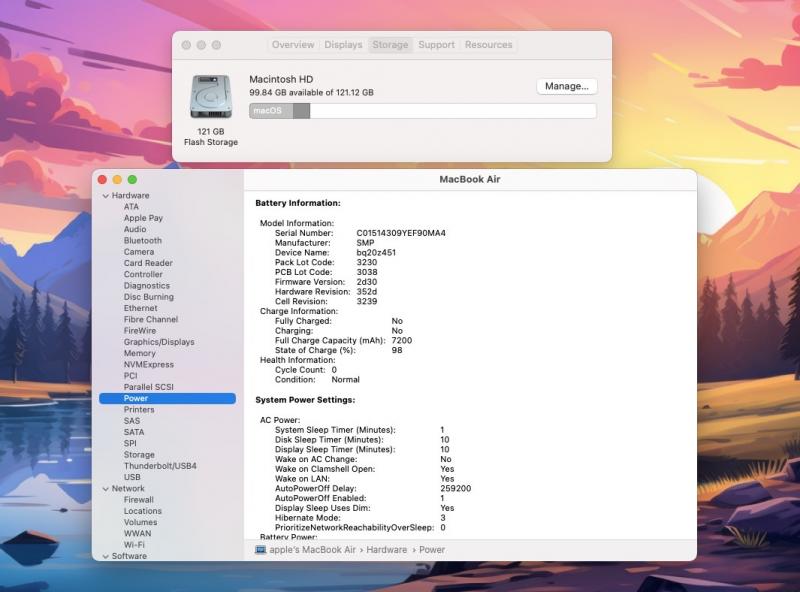Click the yellow minimize button of System Information
Viewport: 800px width, 592px height.
point(117,179)
